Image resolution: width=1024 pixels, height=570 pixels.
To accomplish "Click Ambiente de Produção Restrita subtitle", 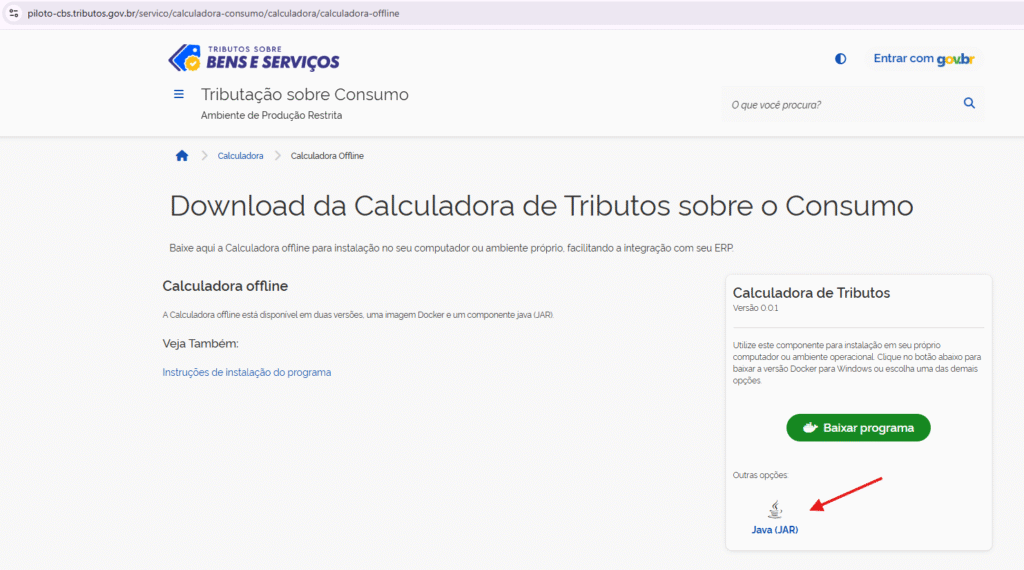I will point(272,116).
